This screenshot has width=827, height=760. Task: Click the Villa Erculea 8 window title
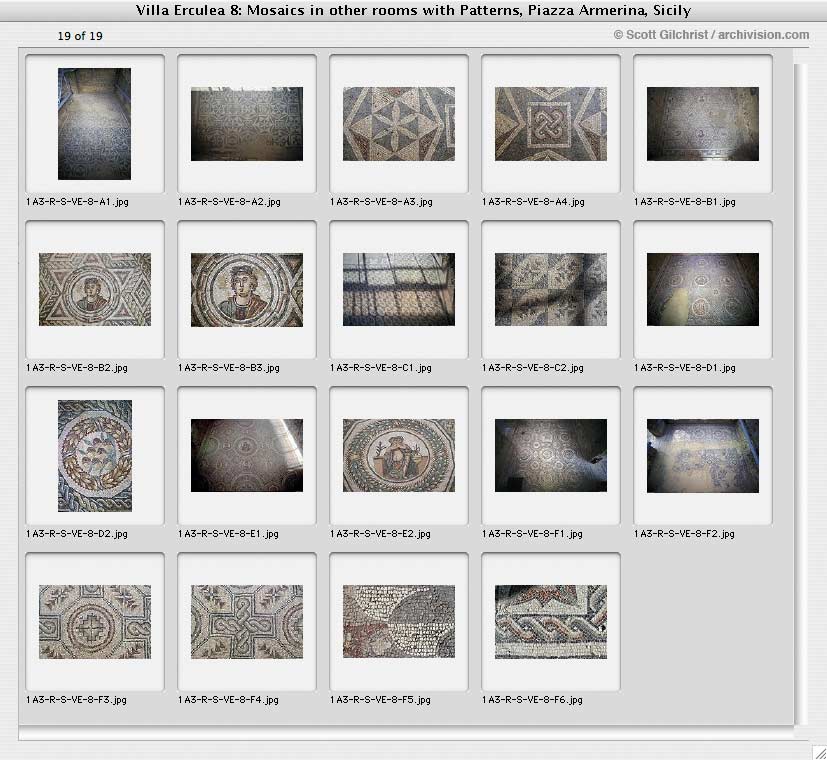click(x=414, y=10)
